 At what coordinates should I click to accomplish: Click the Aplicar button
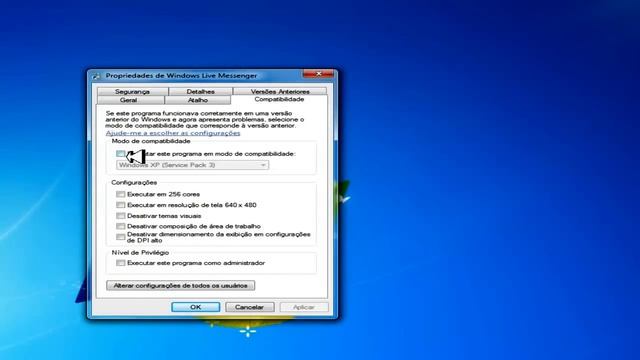click(304, 307)
